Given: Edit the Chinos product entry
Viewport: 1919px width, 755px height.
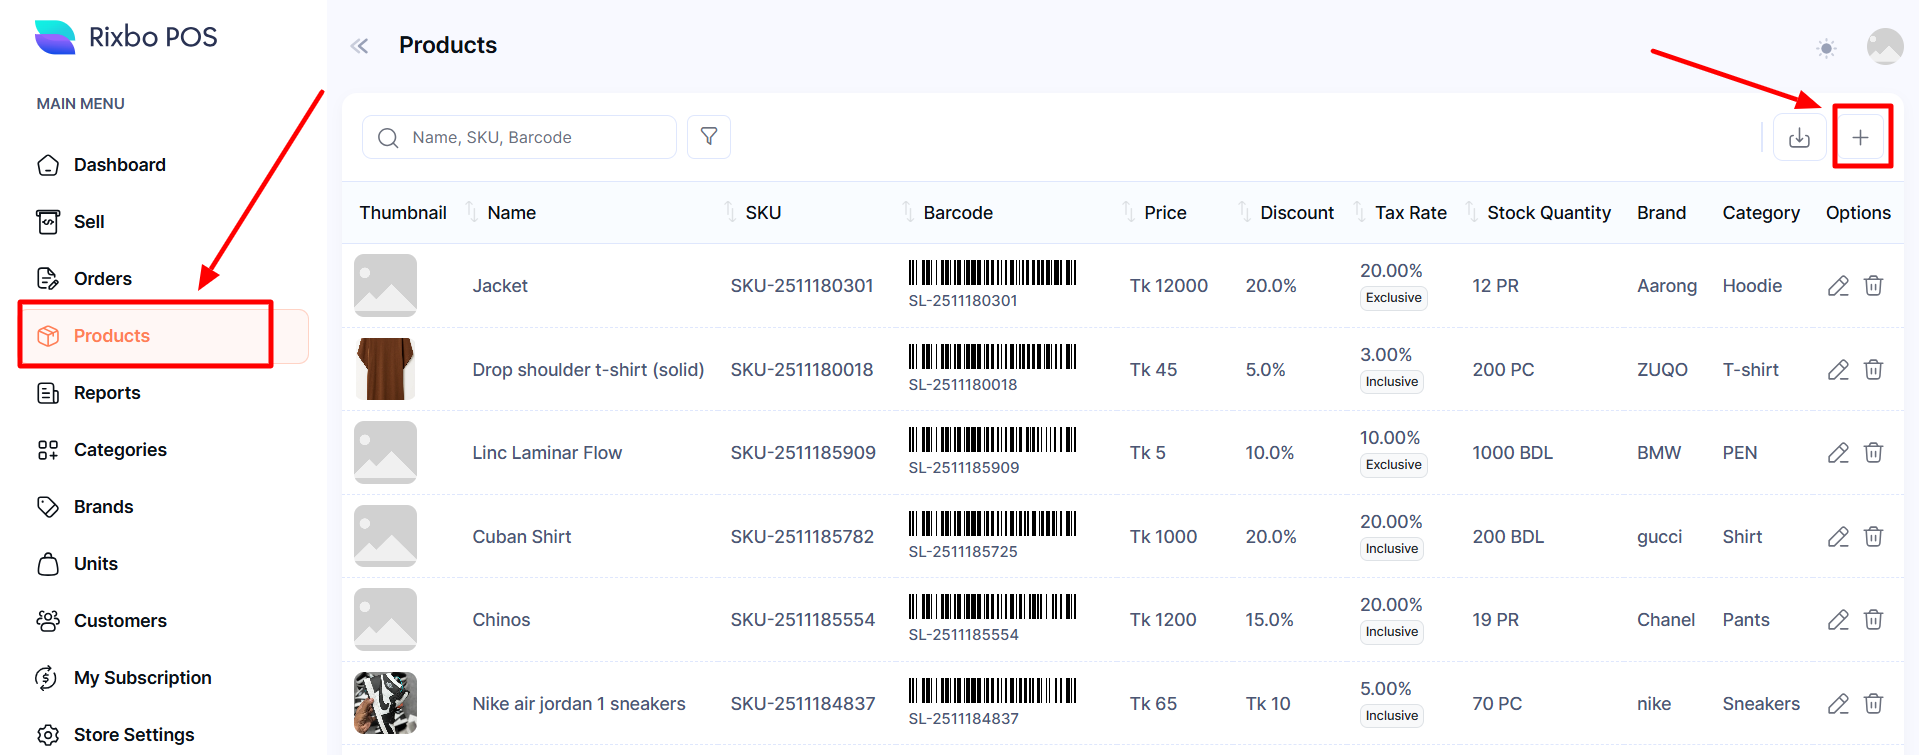Looking at the screenshot, I should pyautogui.click(x=1838, y=620).
